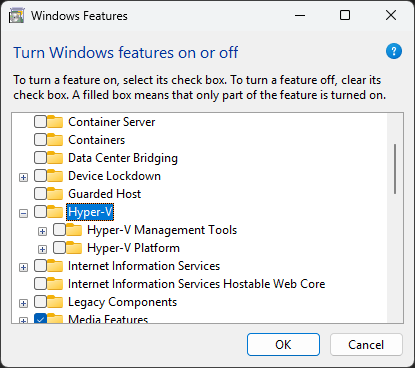Uncheck the Media Features checkbox
The image size is (415, 368).
(40, 319)
